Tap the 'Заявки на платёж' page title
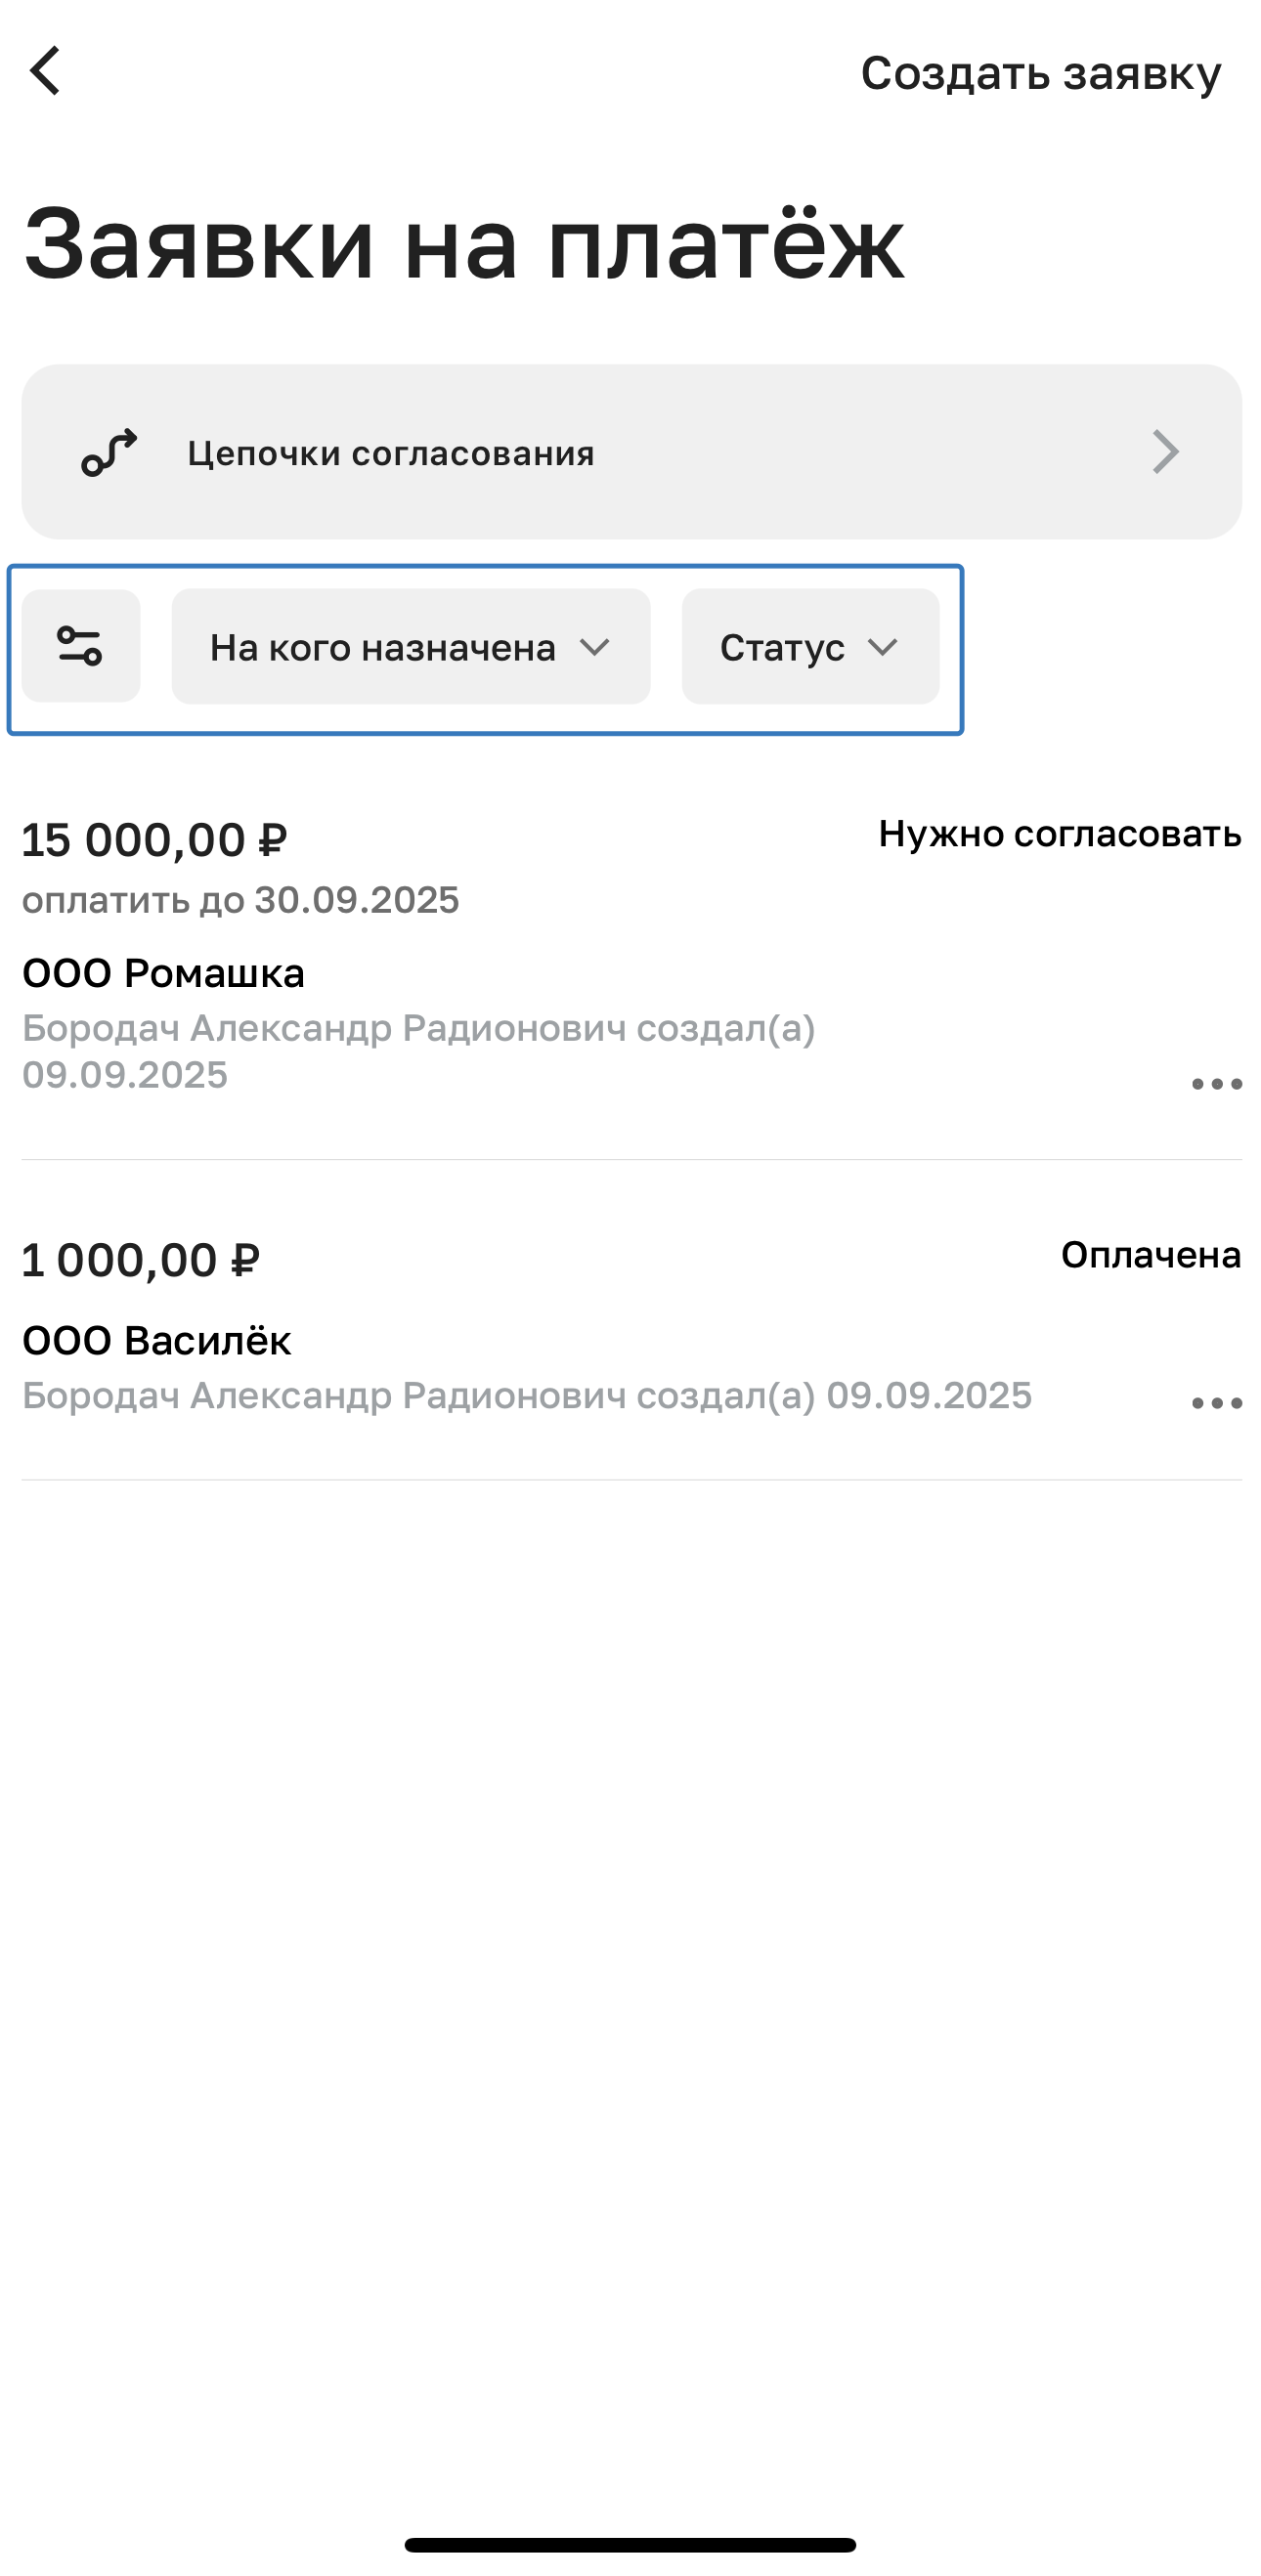 point(464,243)
